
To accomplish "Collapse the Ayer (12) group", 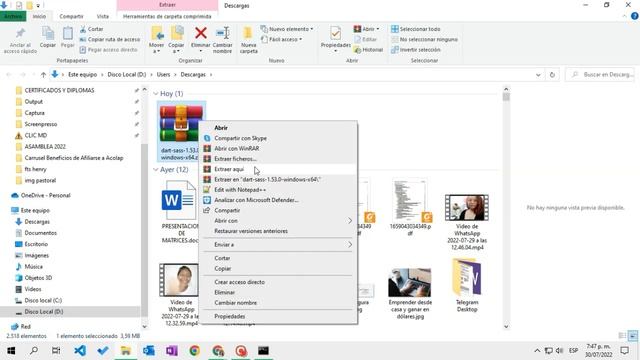I will pyautogui.click(x=156, y=169).
